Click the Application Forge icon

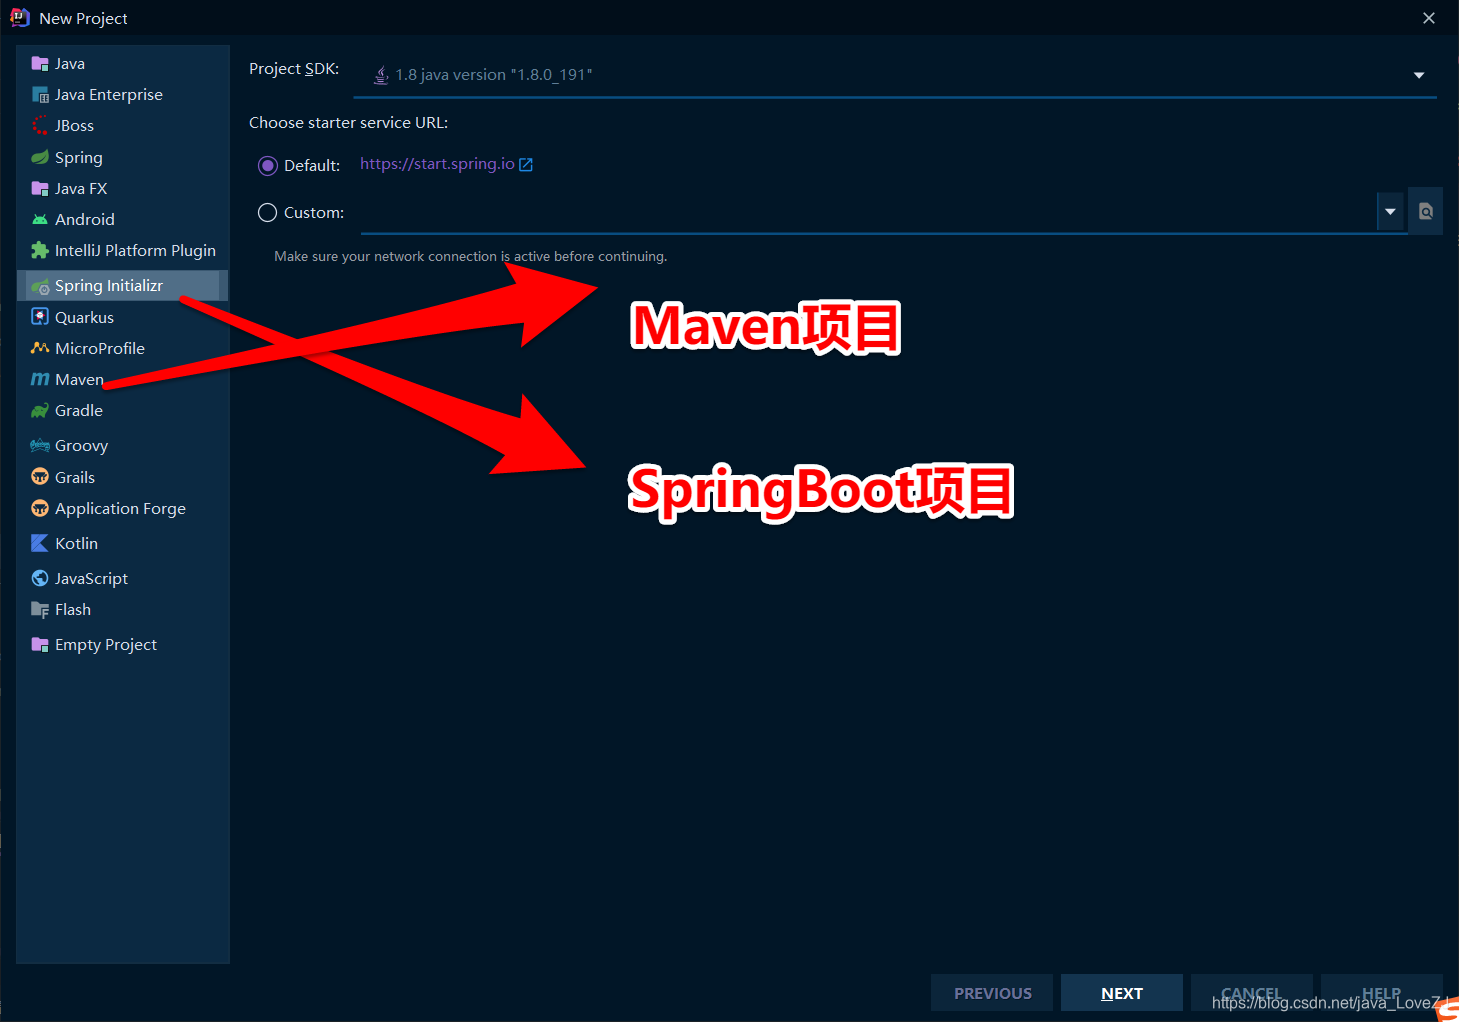[x=40, y=508]
